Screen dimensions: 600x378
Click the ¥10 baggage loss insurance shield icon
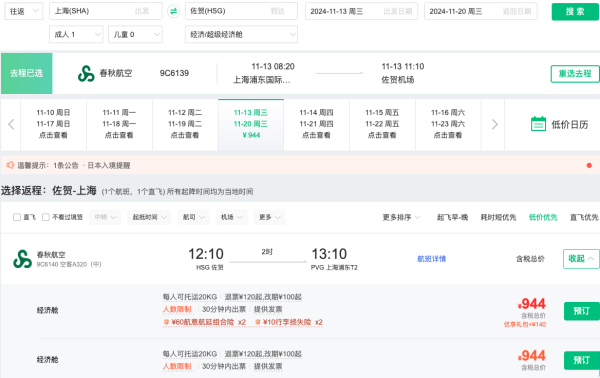coord(258,322)
